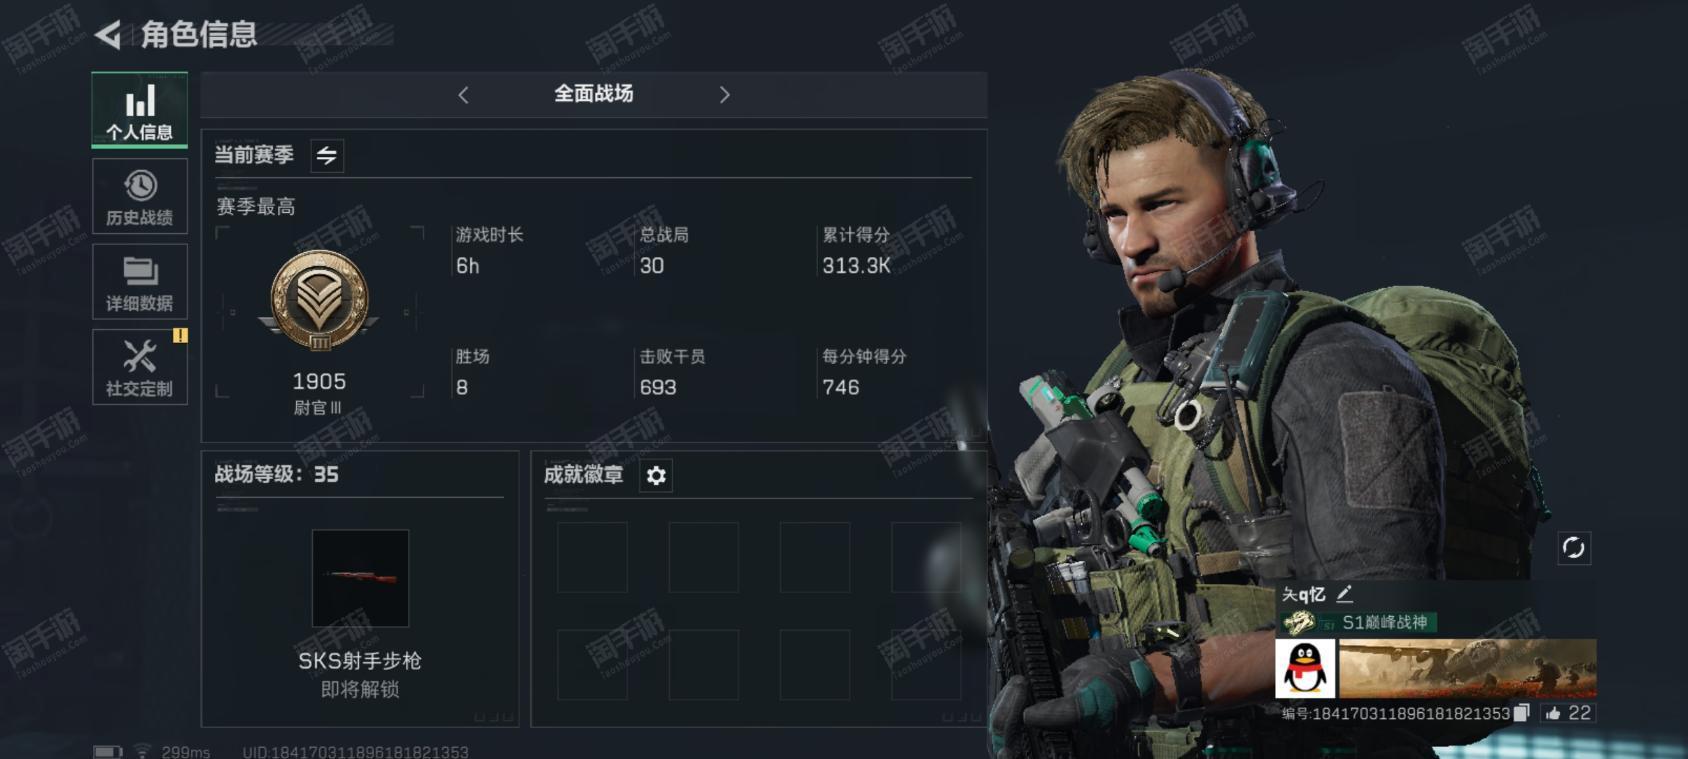Viewport: 1688px width, 759px height.
Task: Open the 历史战绩 history tab
Action: [x=139, y=196]
